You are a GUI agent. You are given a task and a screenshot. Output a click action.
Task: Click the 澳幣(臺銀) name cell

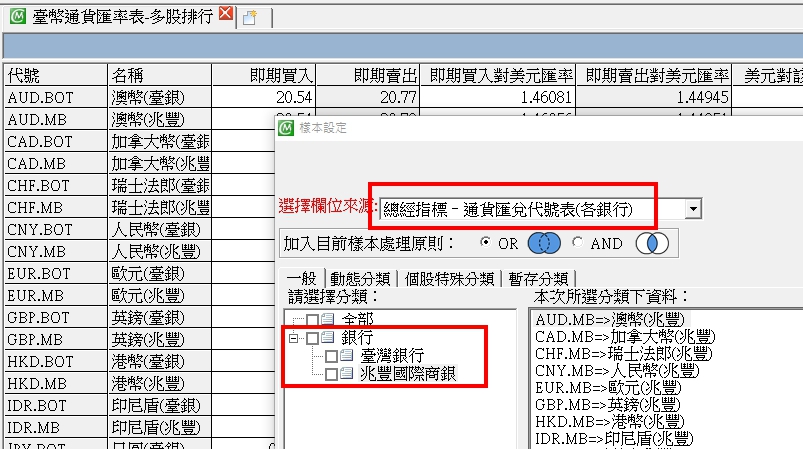pos(159,97)
